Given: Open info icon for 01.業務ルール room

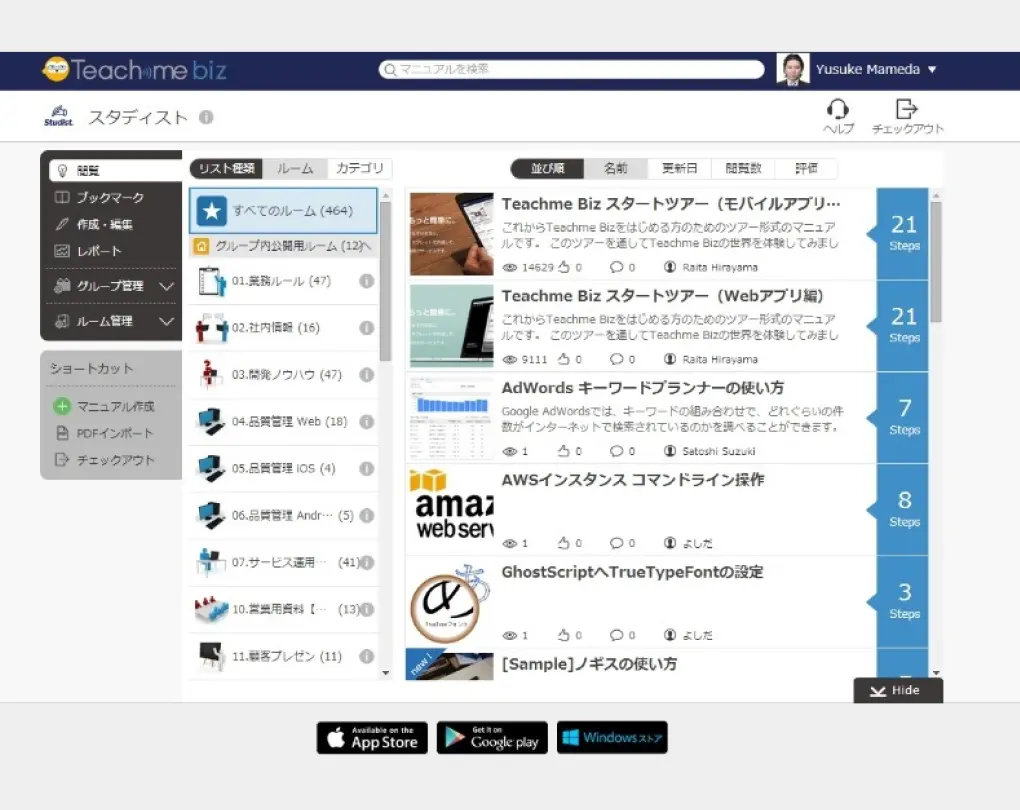Looking at the screenshot, I should click(366, 282).
